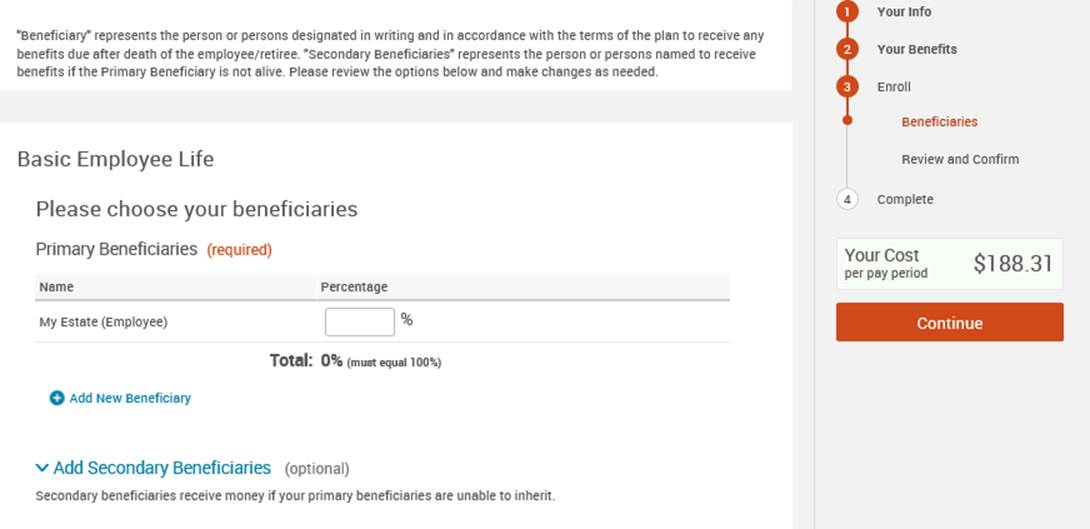1090x529 pixels.
Task: Click the step 1 circle icon
Action: click(848, 12)
